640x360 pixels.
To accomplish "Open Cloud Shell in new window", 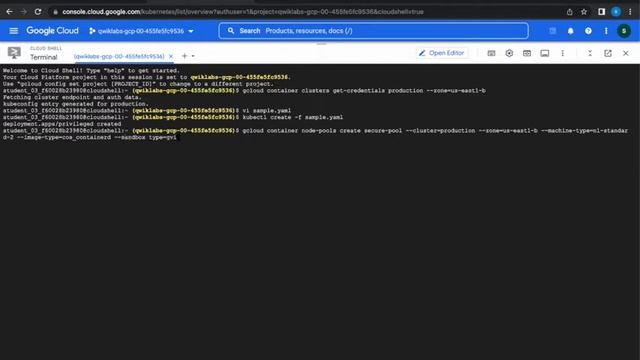I will coord(608,53).
